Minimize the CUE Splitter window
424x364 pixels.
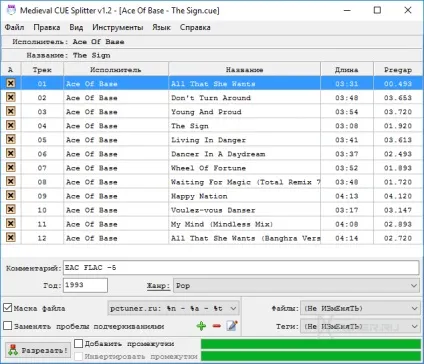click(x=347, y=10)
